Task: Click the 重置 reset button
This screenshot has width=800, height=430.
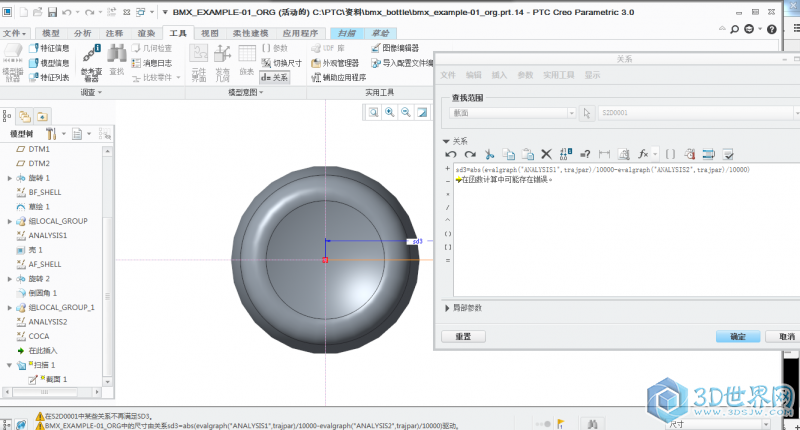Action: click(463, 337)
